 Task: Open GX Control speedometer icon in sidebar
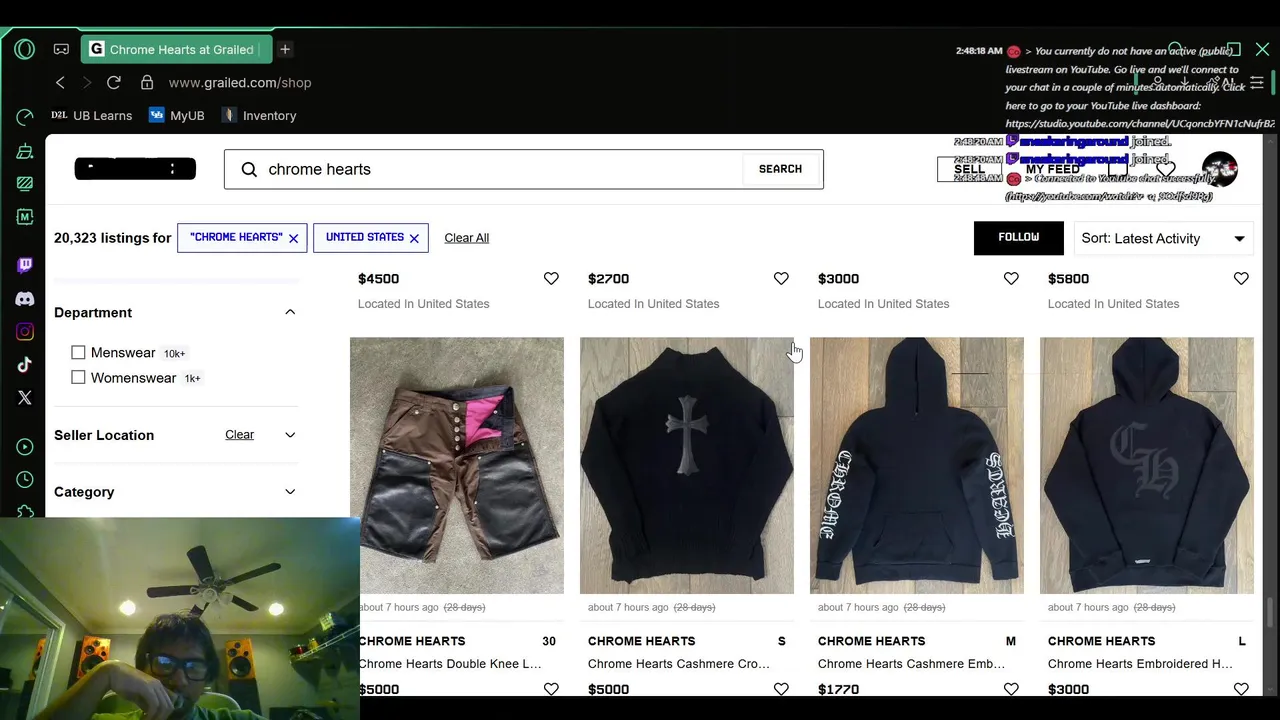[x=25, y=118]
